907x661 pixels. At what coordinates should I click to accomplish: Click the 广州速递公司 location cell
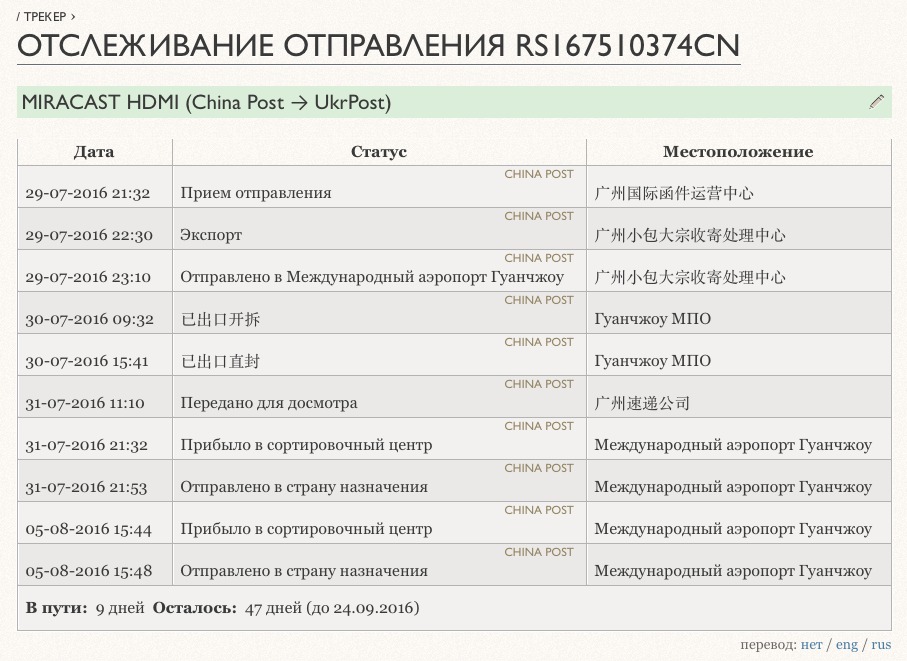point(642,403)
